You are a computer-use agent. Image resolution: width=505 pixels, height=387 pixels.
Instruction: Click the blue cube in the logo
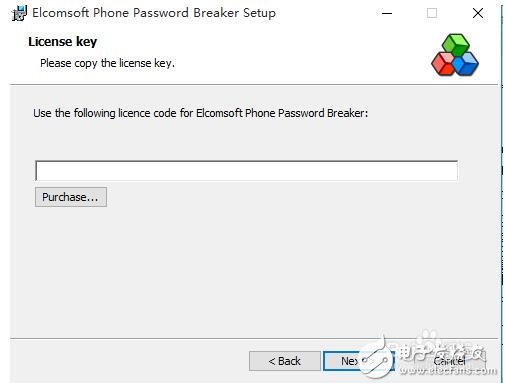coord(466,63)
